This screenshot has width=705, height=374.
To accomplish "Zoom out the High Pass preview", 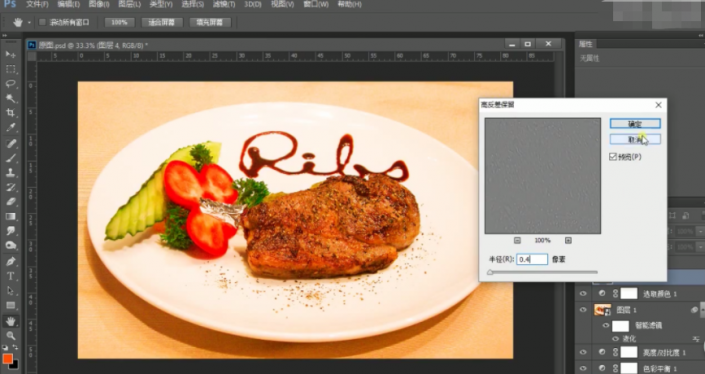I will point(517,240).
